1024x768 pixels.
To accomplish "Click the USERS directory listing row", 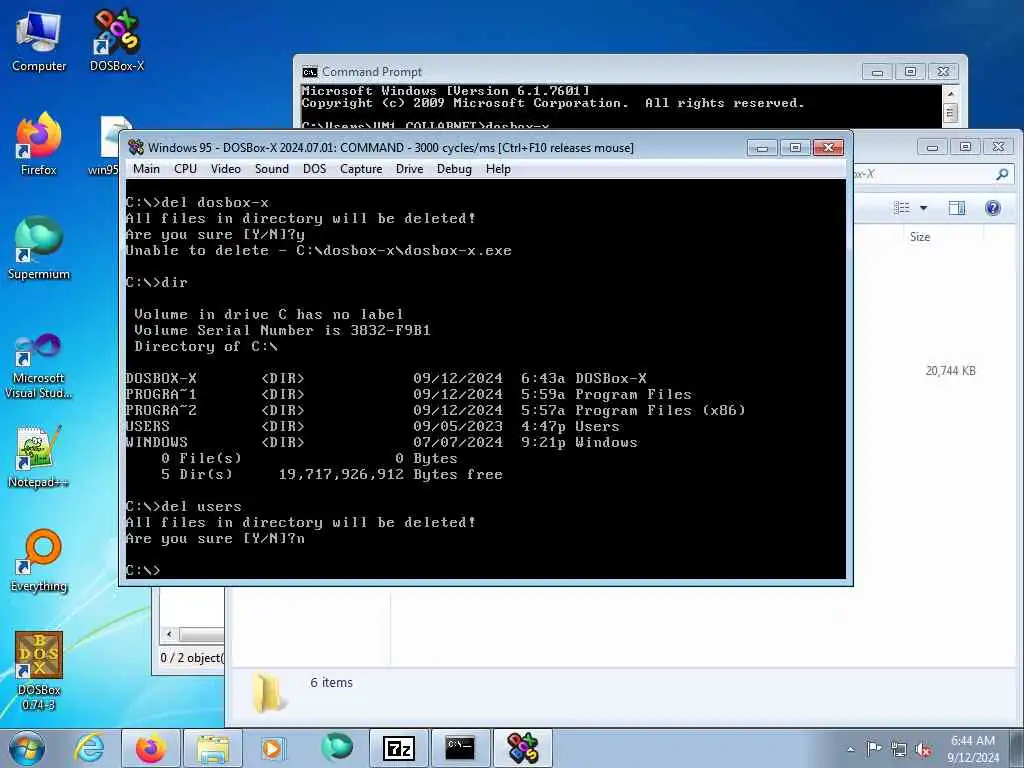I will pyautogui.click(x=372, y=426).
